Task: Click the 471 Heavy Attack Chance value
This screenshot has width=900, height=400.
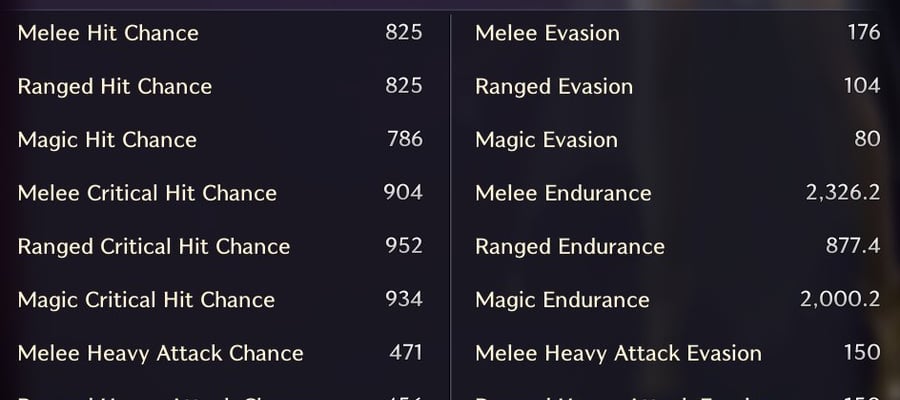Action: 406,352
